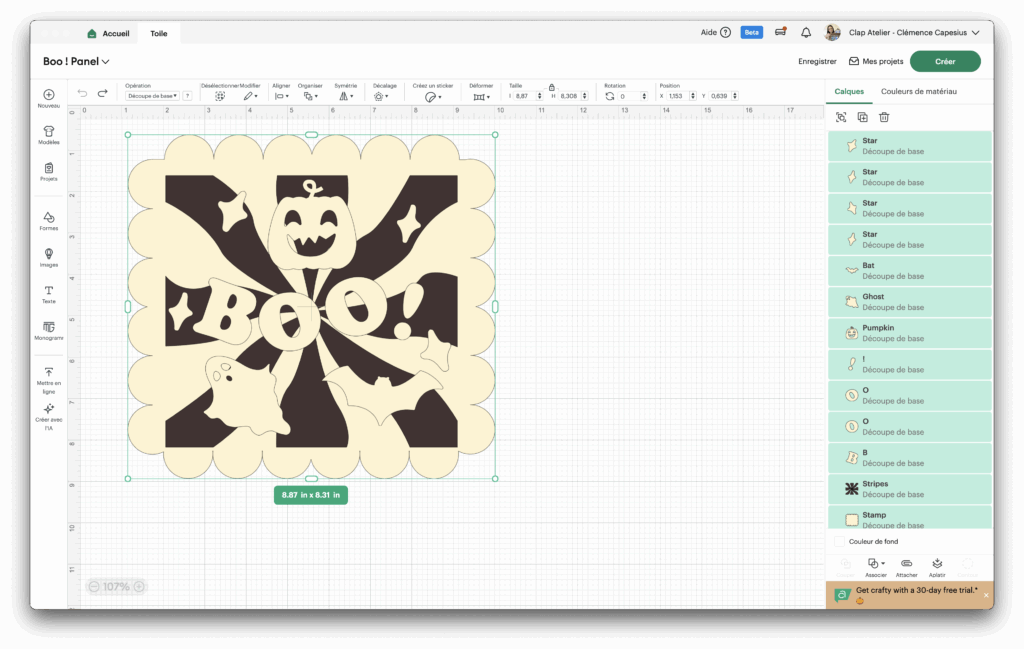
Task: Open the Opération dropdown
Action: [x=152, y=96]
